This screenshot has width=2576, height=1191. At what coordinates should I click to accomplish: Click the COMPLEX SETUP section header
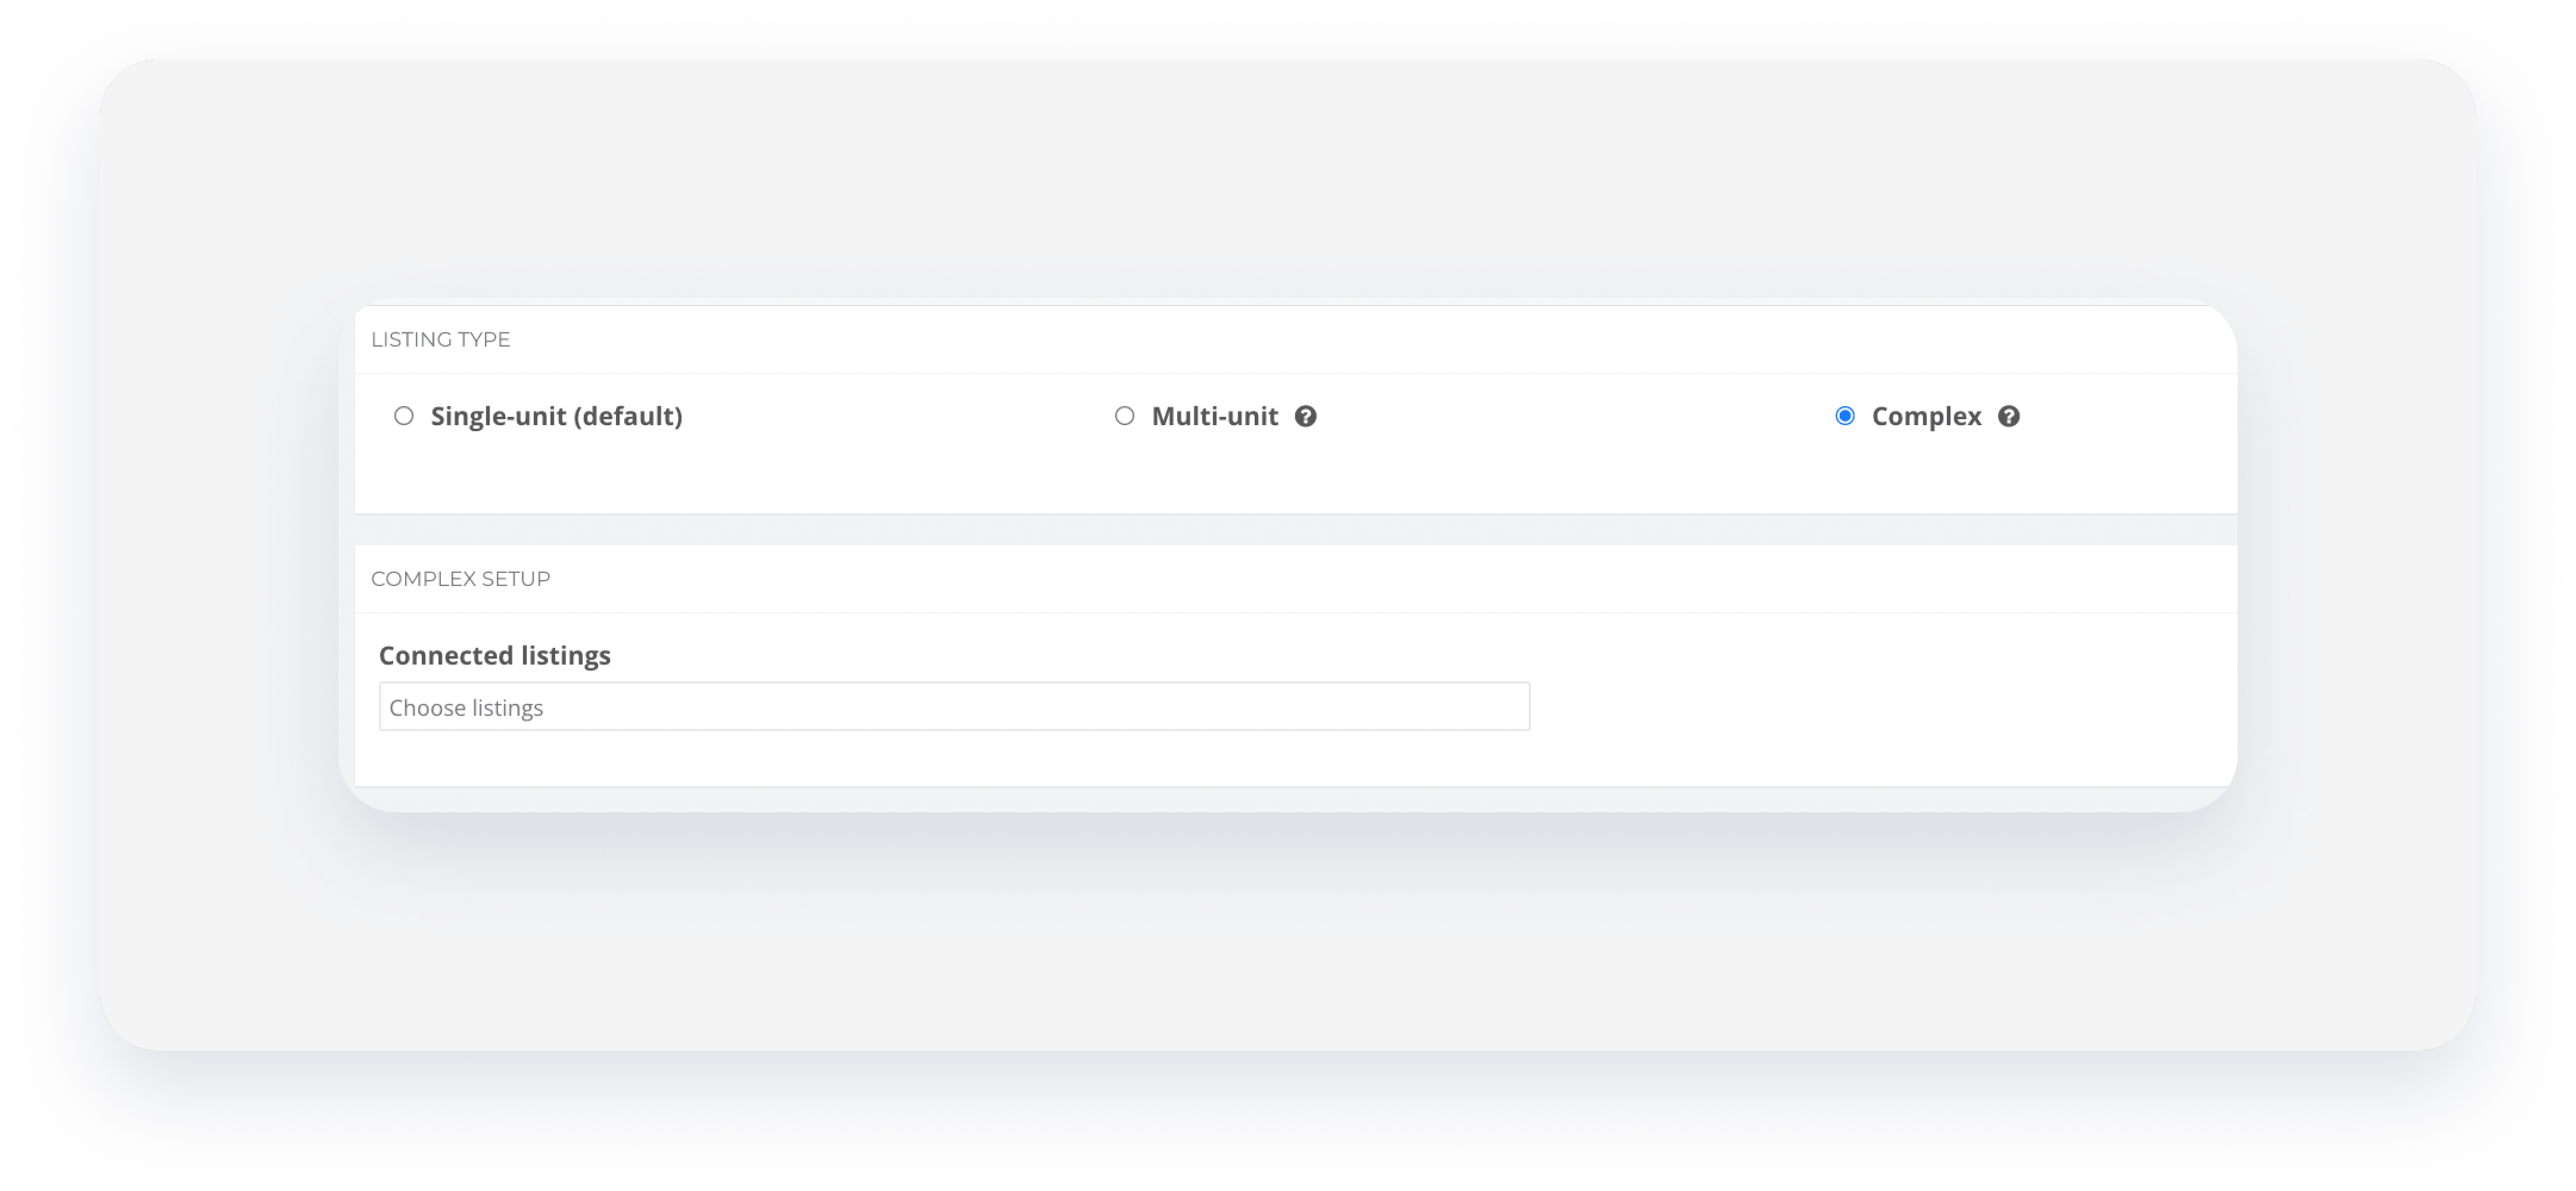tap(460, 579)
